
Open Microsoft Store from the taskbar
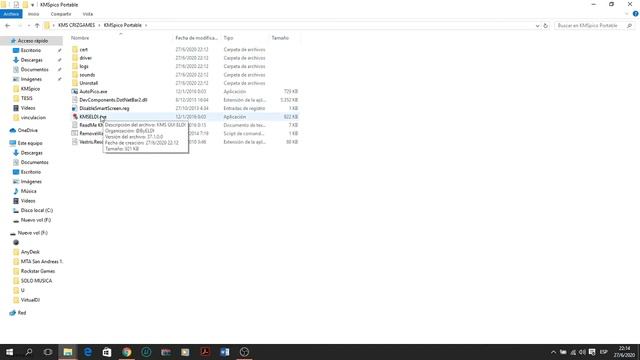(x=107, y=352)
